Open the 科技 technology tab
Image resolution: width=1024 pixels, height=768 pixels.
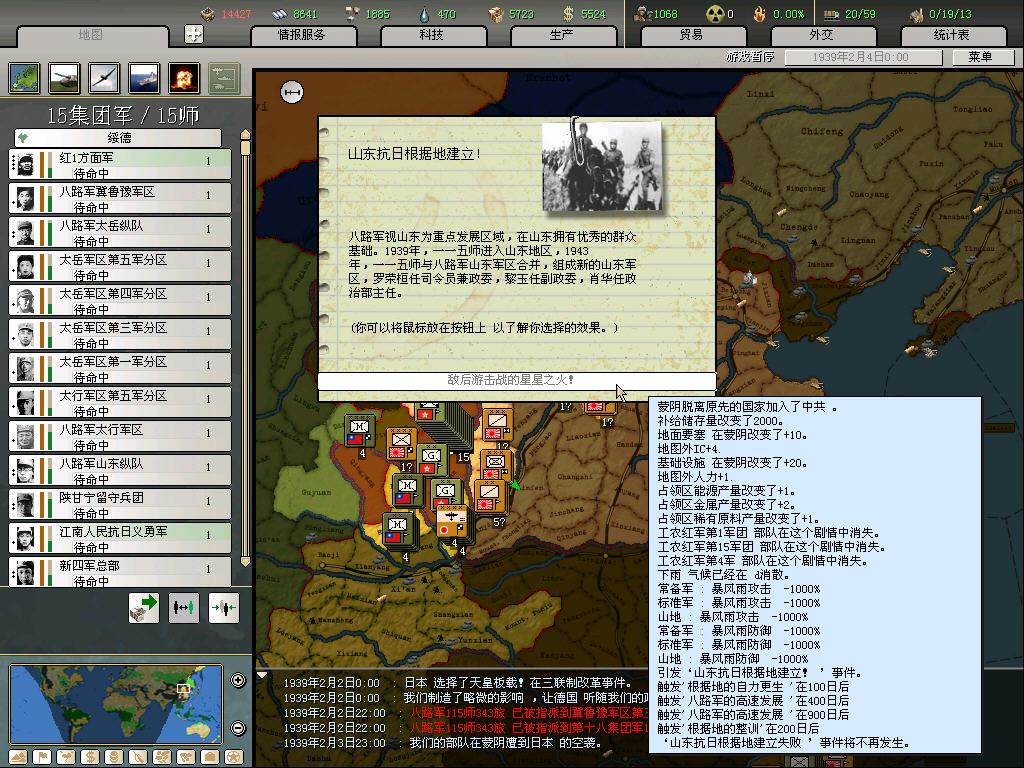coord(431,35)
